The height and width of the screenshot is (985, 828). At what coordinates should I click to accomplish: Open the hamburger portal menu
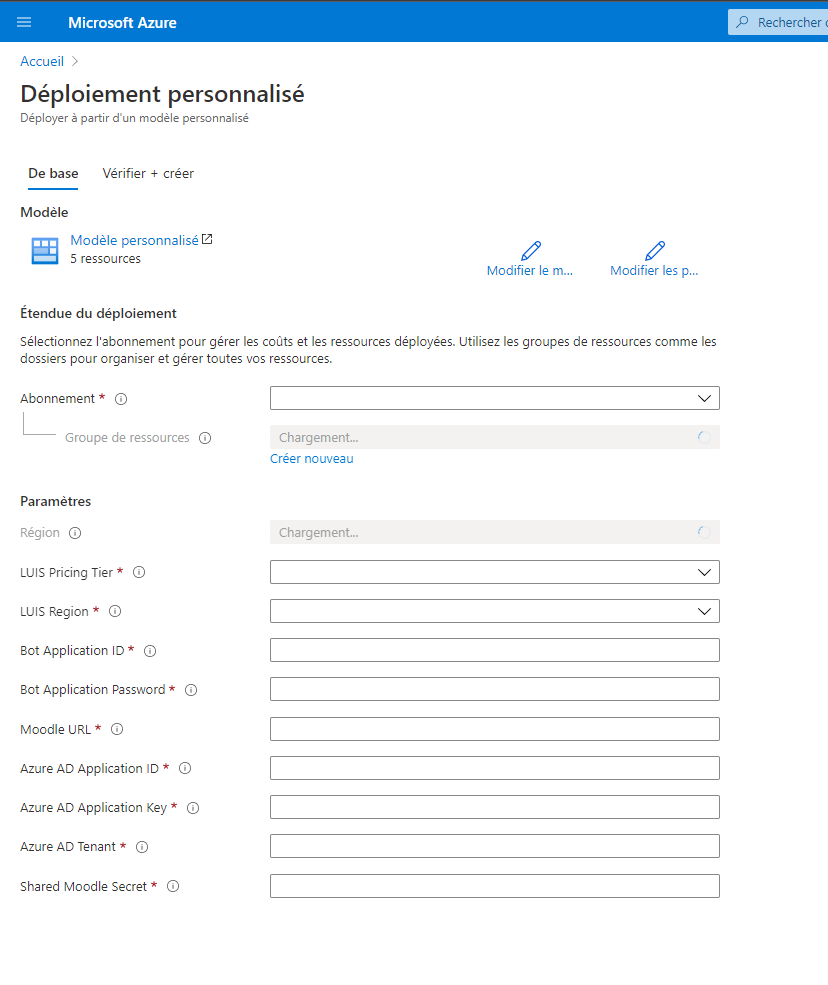[x=24, y=23]
